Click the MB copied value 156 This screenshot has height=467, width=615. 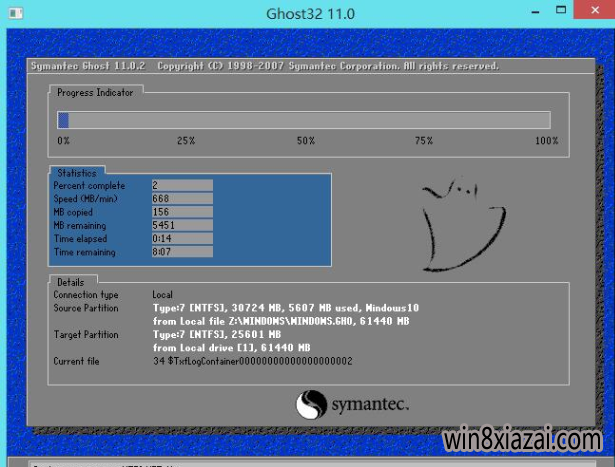click(x=182, y=212)
